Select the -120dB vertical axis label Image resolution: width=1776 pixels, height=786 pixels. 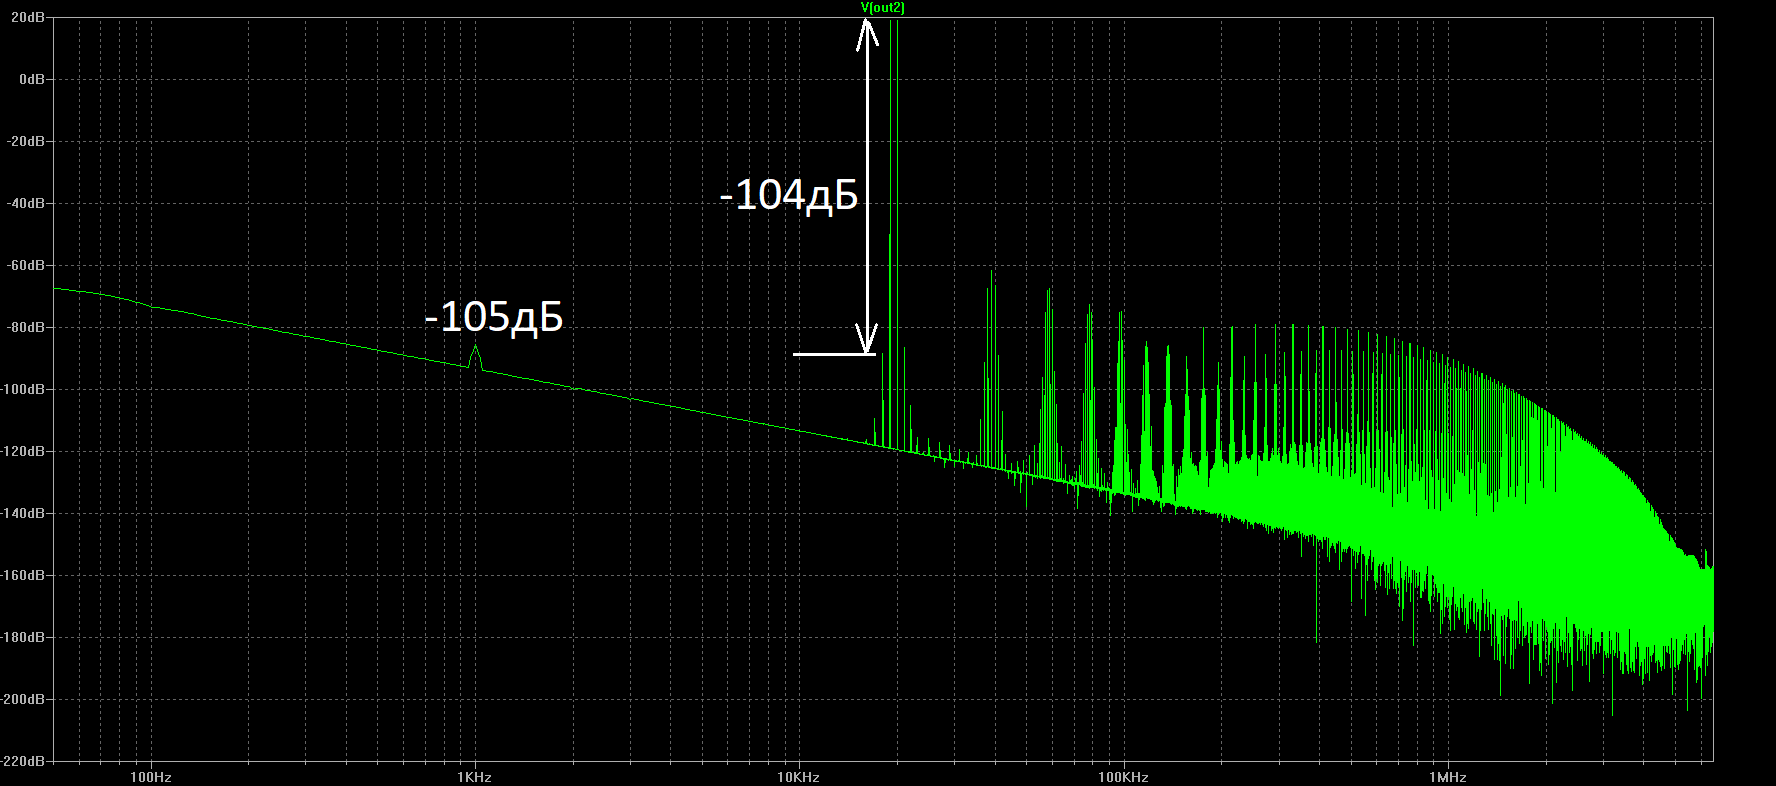(23, 451)
